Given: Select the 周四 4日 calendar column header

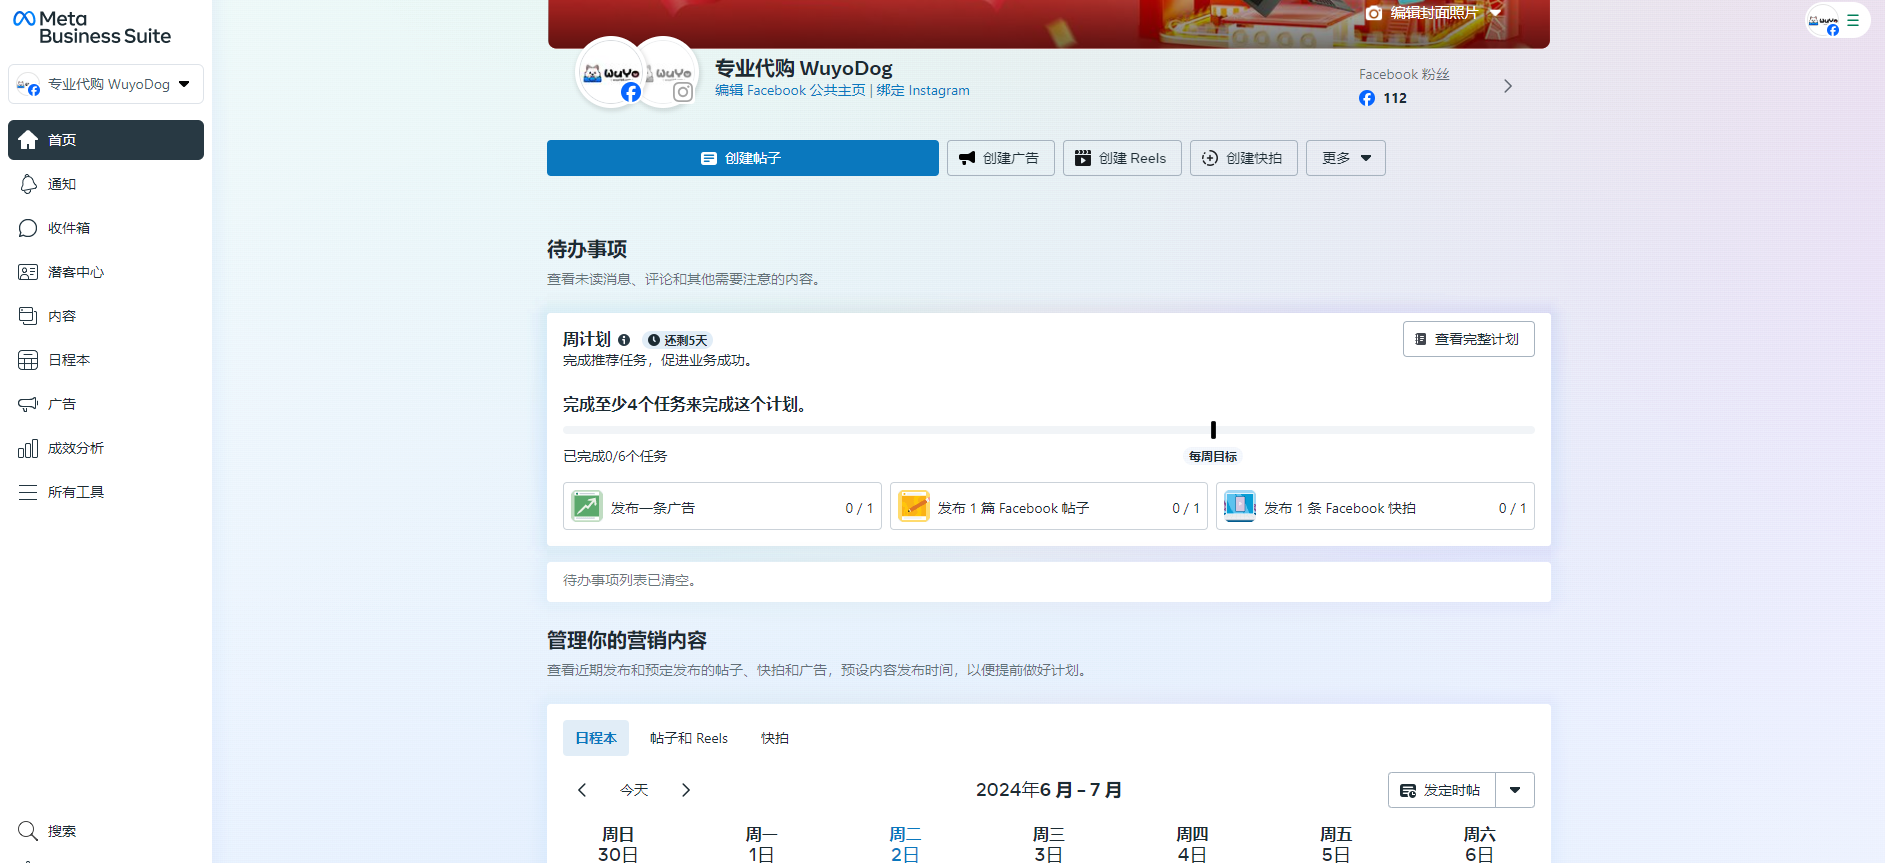Looking at the screenshot, I should [1192, 844].
